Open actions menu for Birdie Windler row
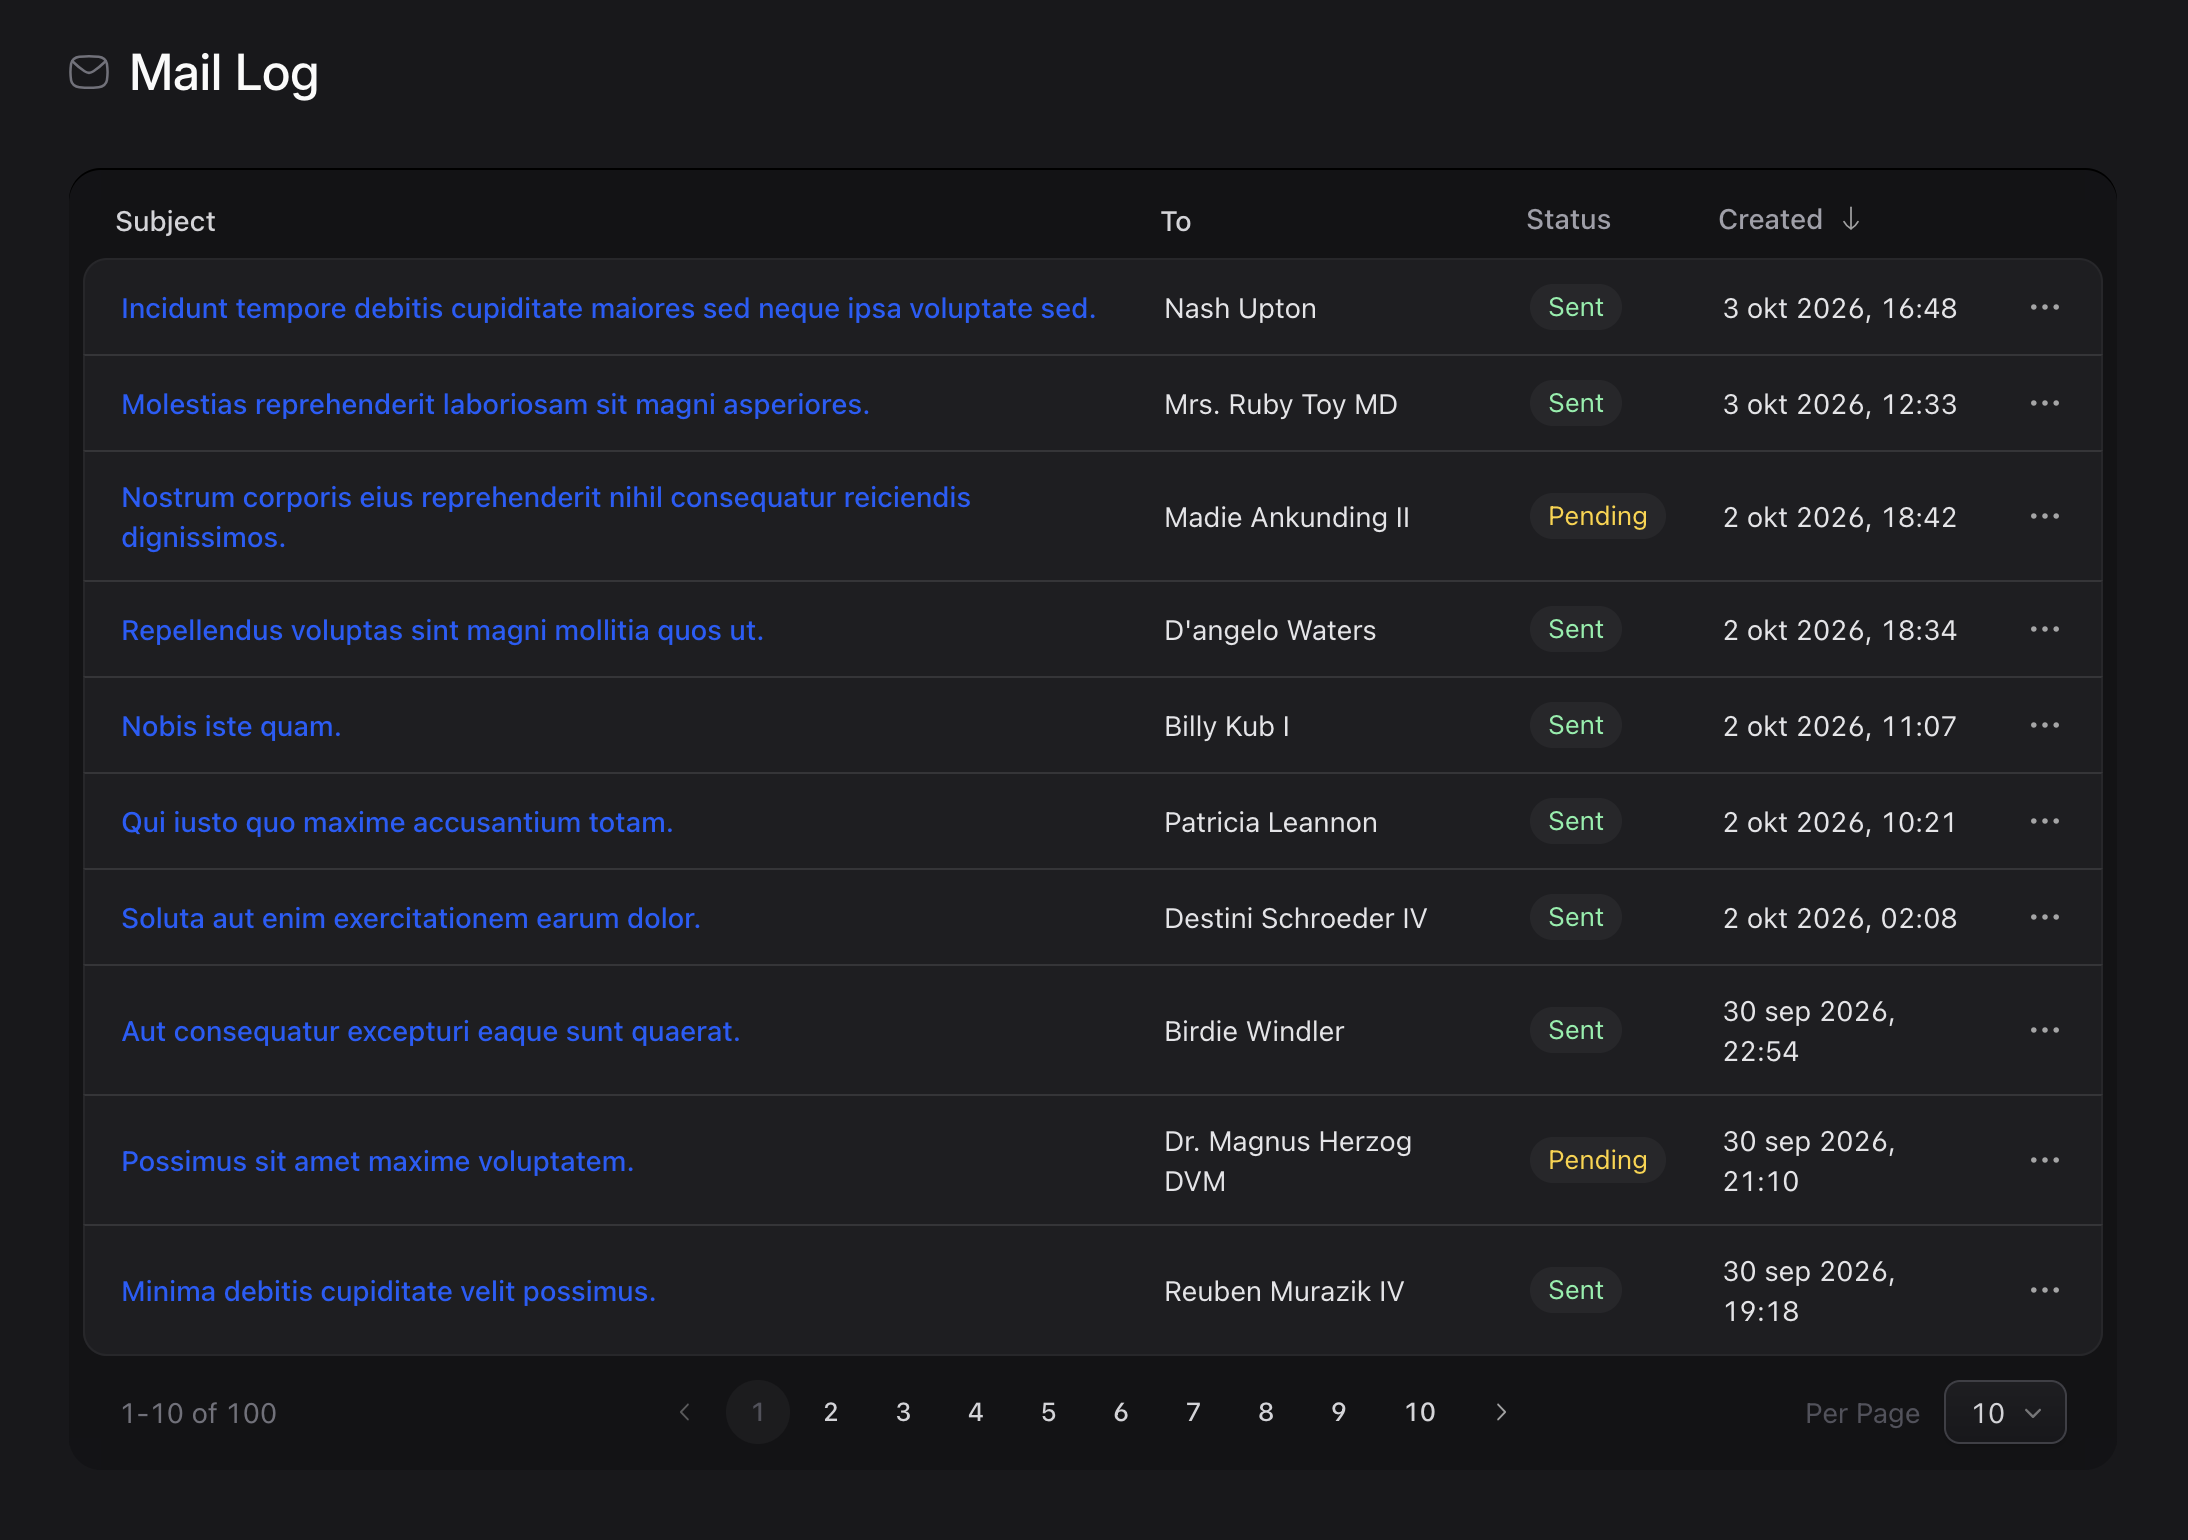The height and width of the screenshot is (1540, 2188). 2044,1030
